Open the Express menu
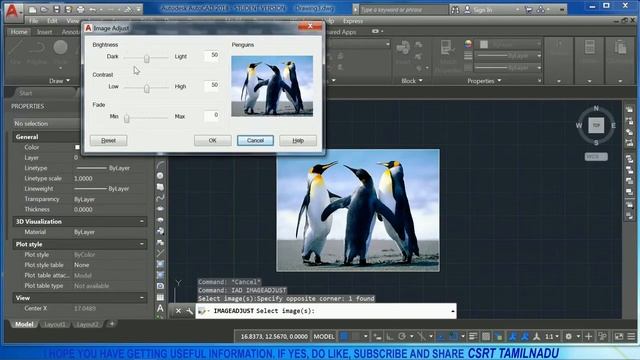640x360 pixels. tap(353, 21)
